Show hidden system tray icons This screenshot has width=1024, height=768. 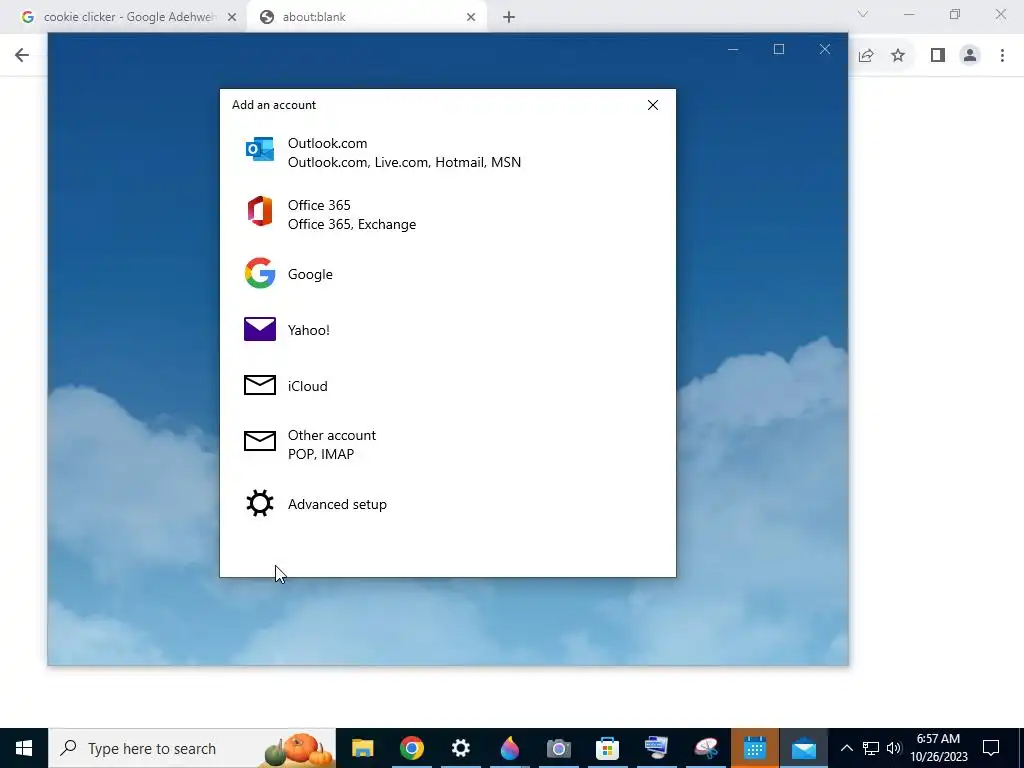point(846,748)
